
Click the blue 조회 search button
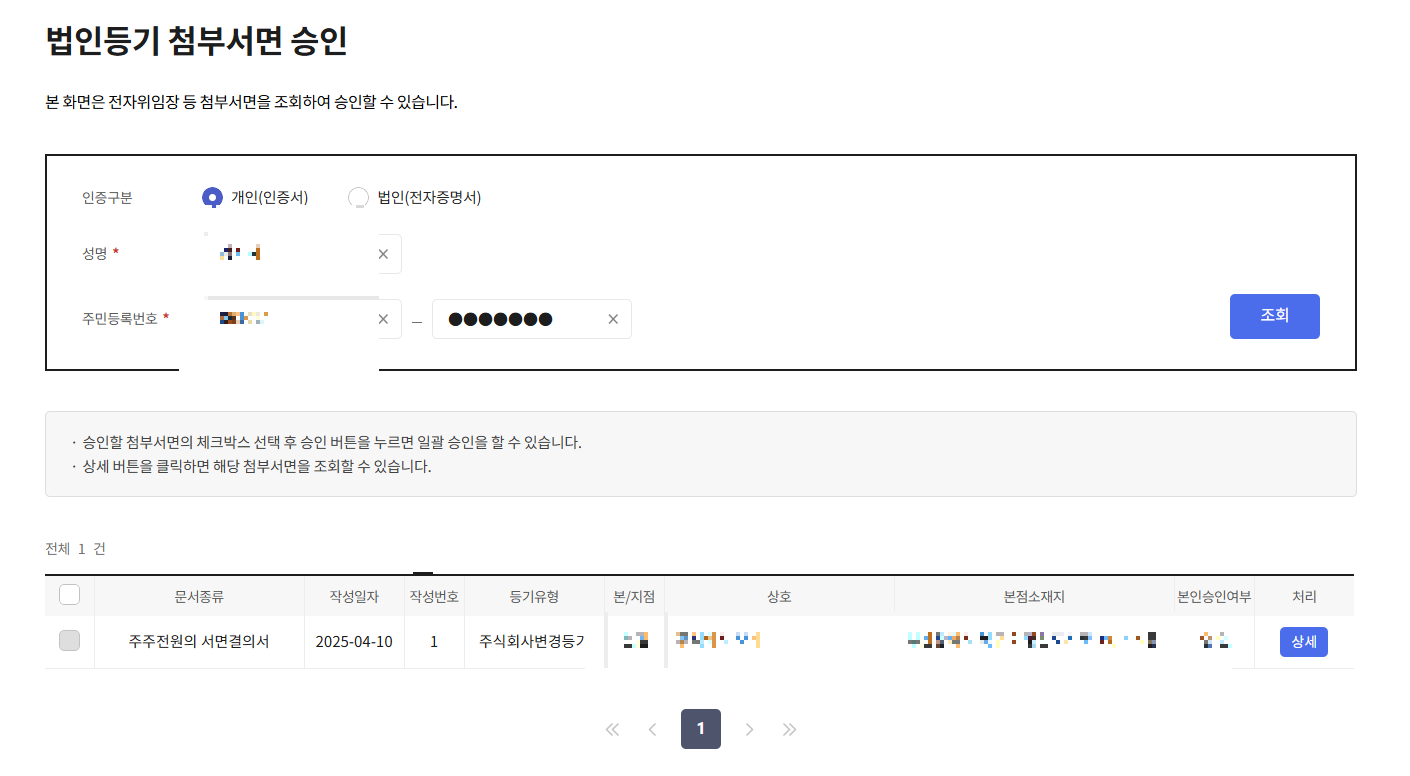pyautogui.click(x=1274, y=316)
